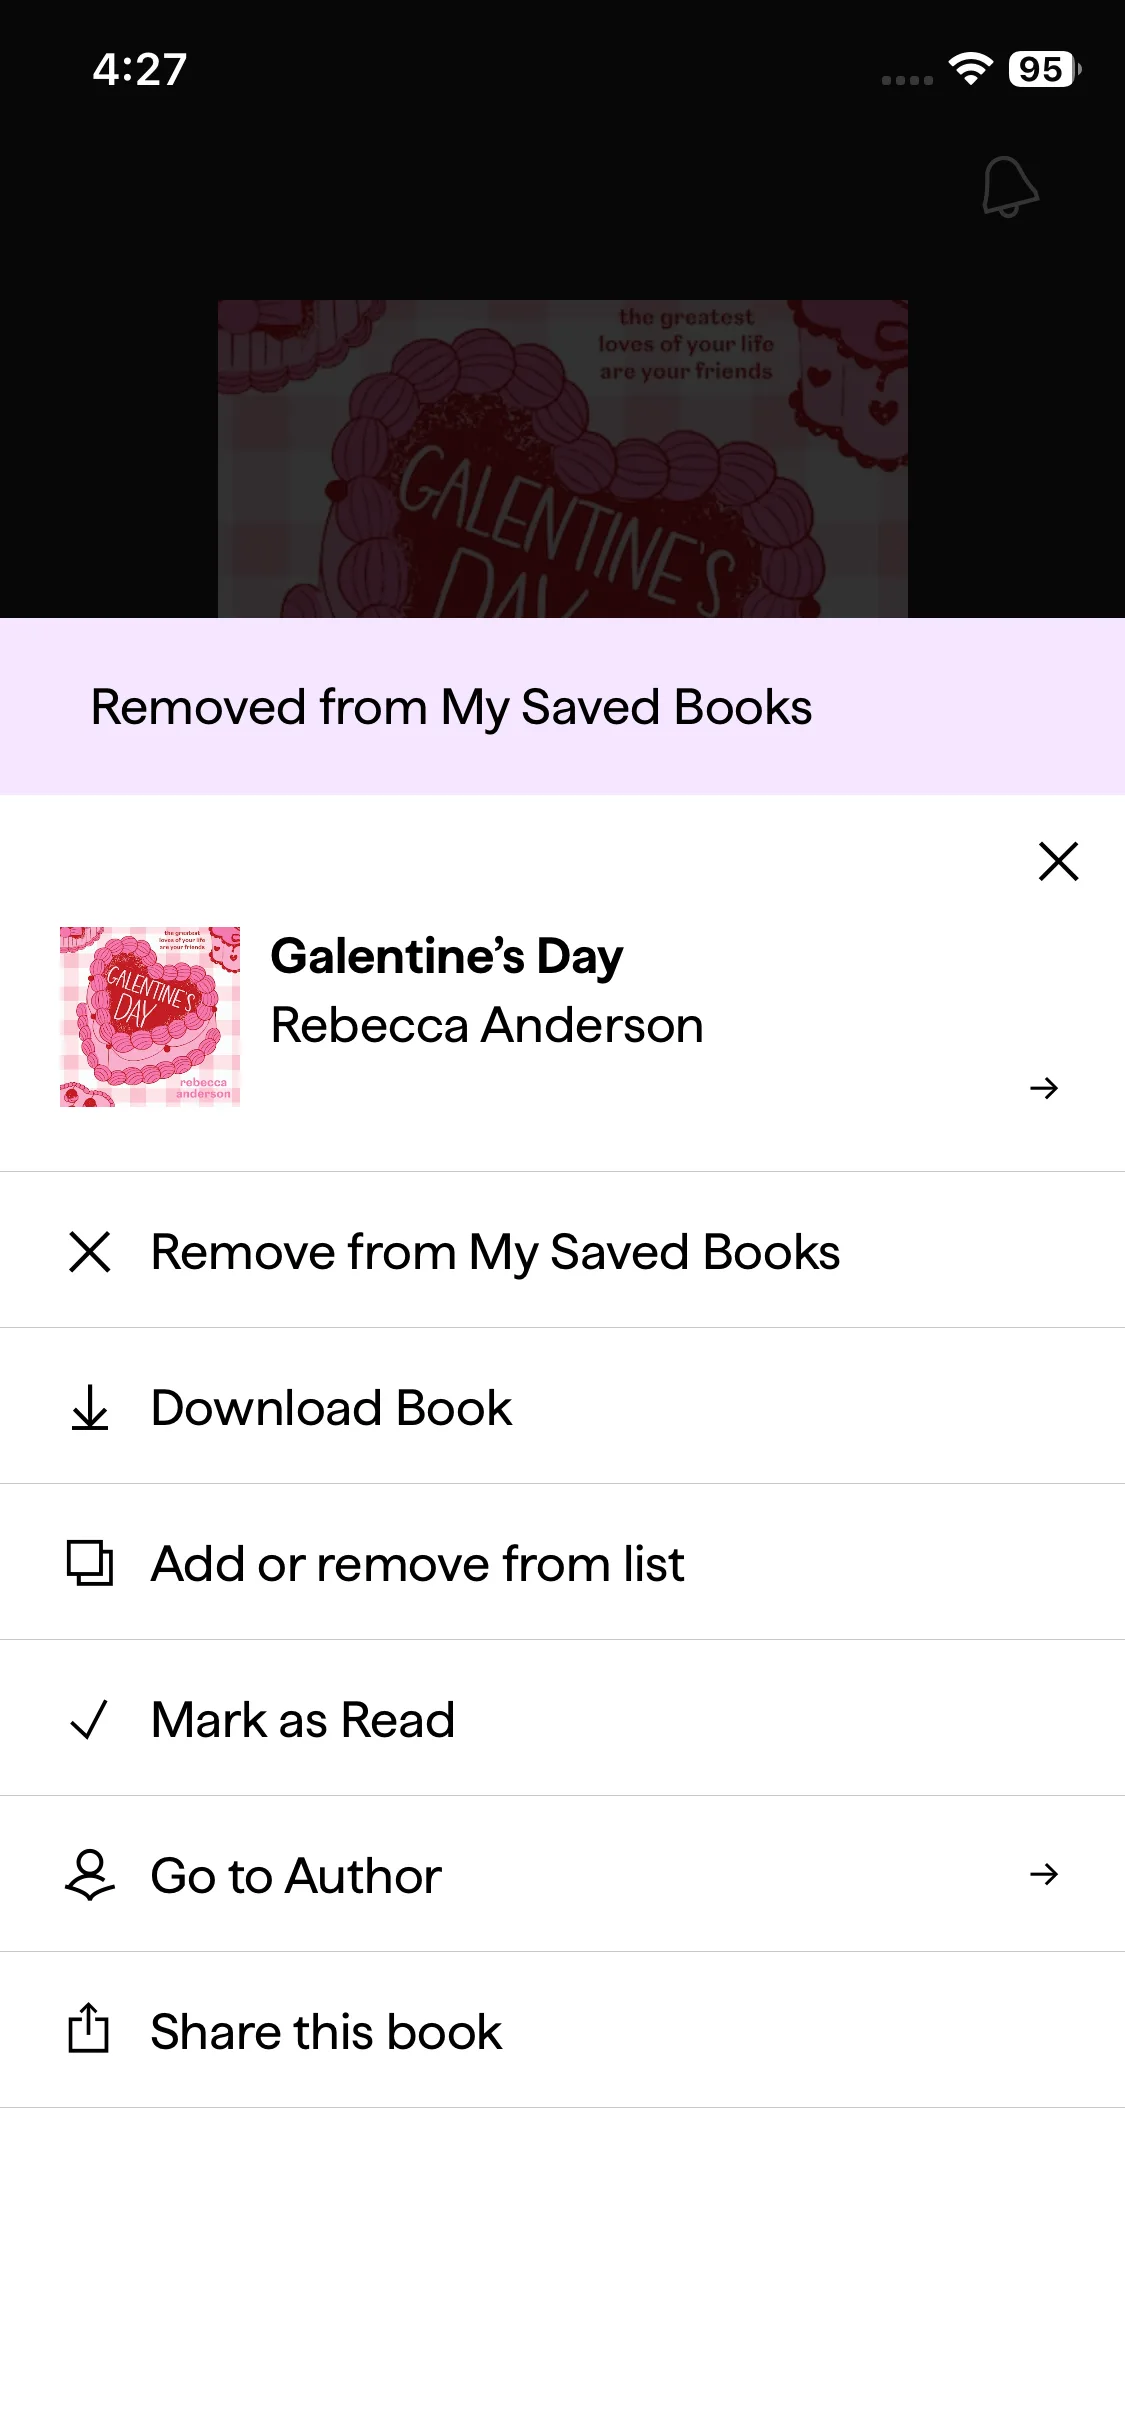Tap the download arrow icon
Screen dimensions: 1125x2436
coord(90,1408)
